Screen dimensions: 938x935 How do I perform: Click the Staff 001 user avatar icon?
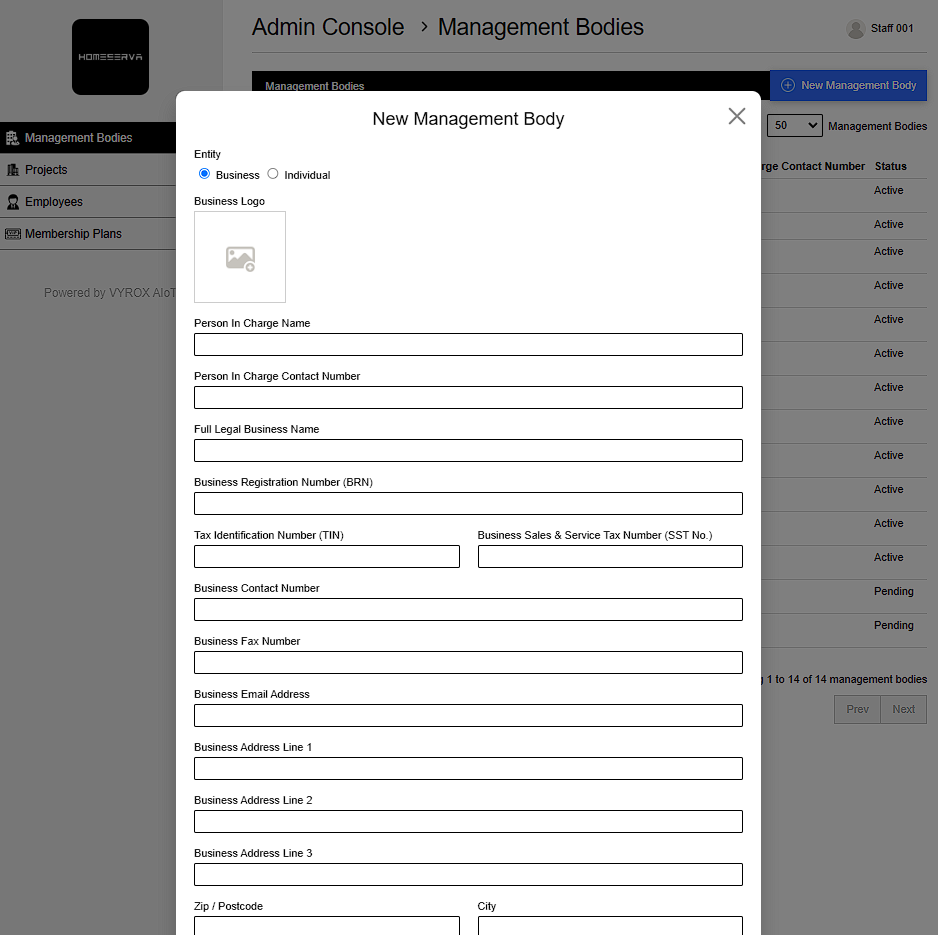(855, 29)
